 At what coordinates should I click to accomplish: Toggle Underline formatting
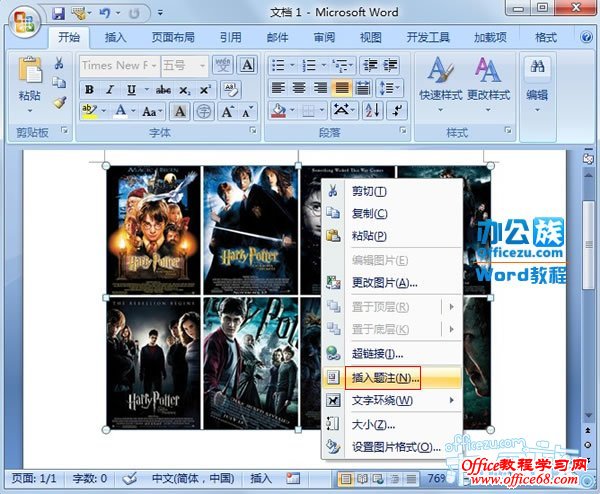(131, 90)
